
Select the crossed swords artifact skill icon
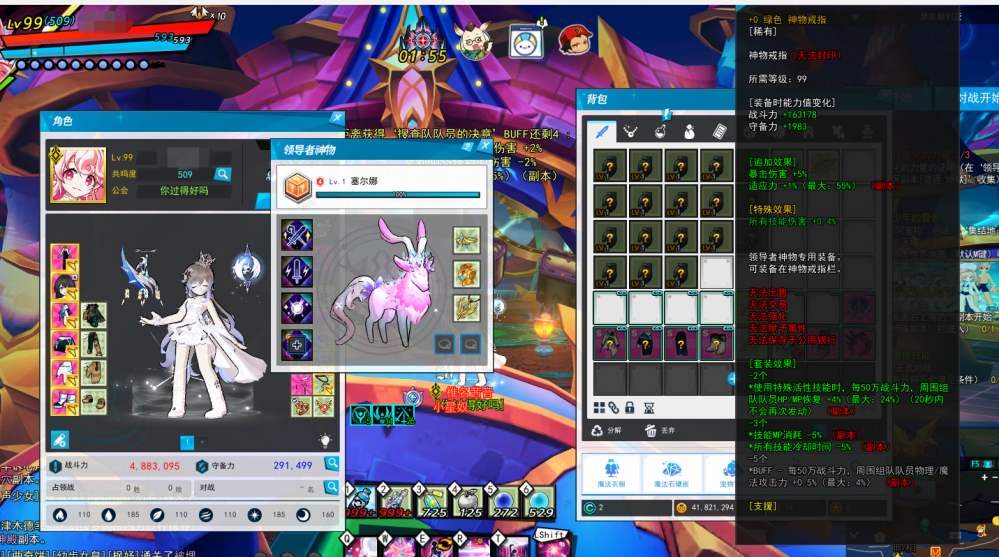297,235
